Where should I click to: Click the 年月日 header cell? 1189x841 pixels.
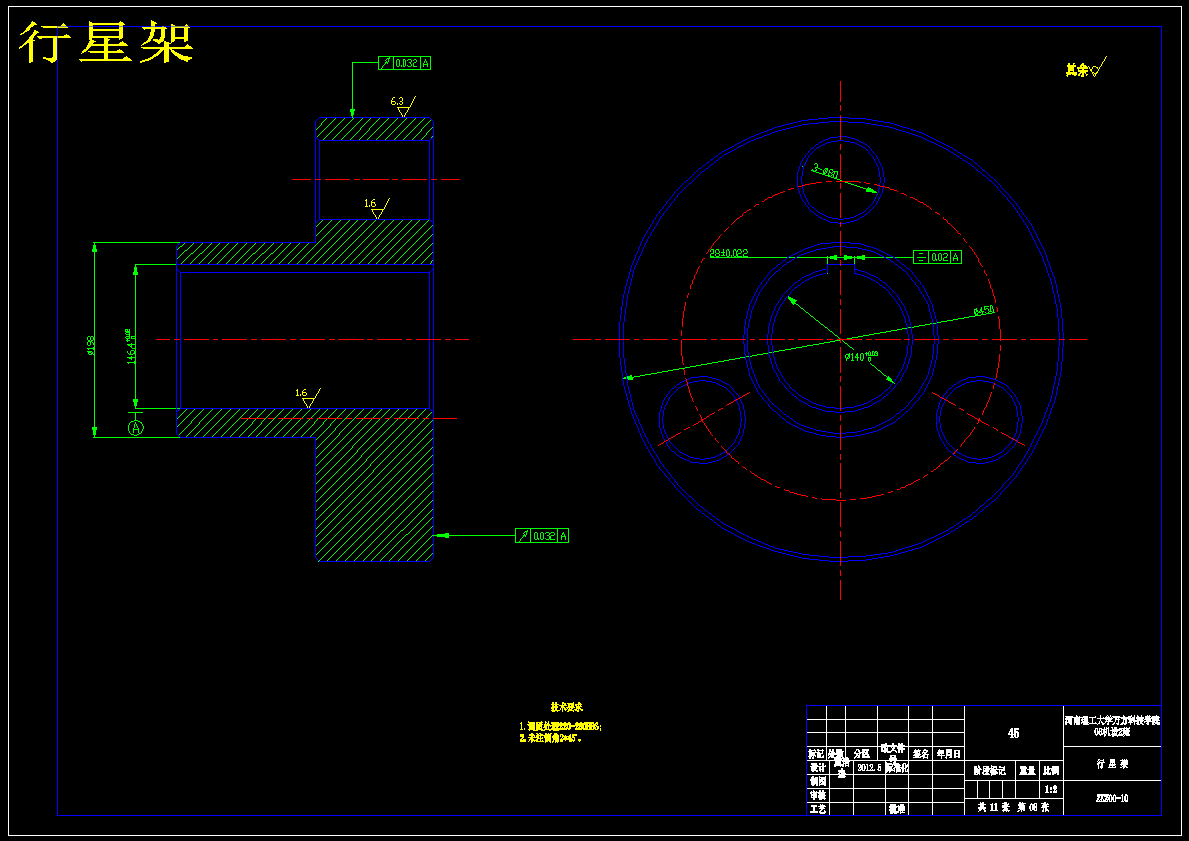tap(949, 754)
